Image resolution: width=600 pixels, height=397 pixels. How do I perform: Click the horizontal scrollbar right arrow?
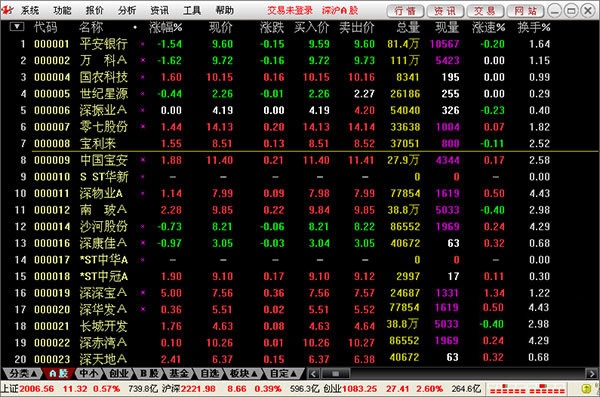591,374
